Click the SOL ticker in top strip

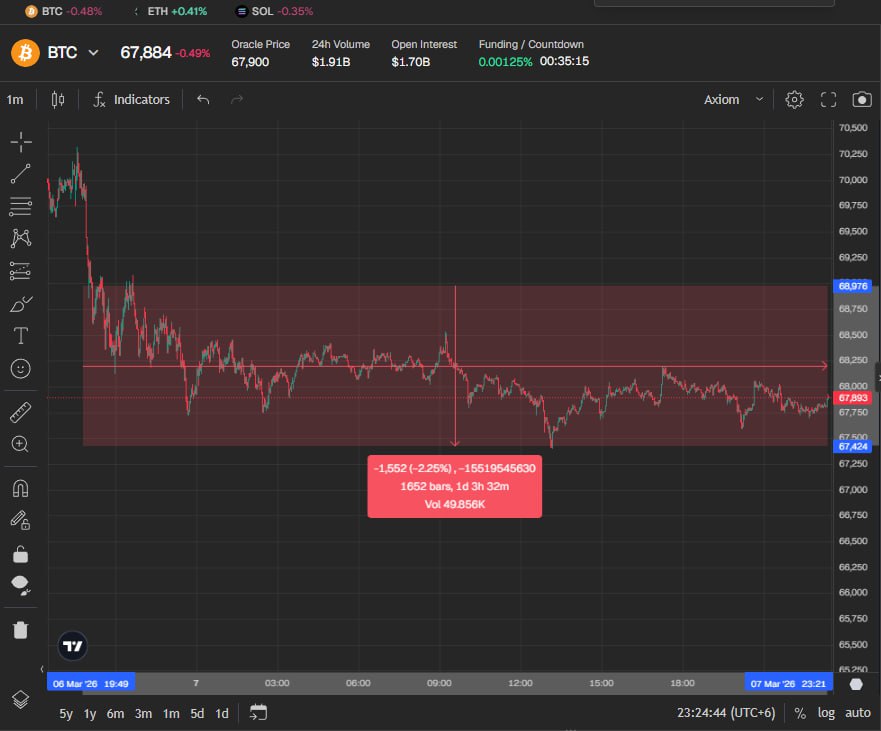point(274,11)
